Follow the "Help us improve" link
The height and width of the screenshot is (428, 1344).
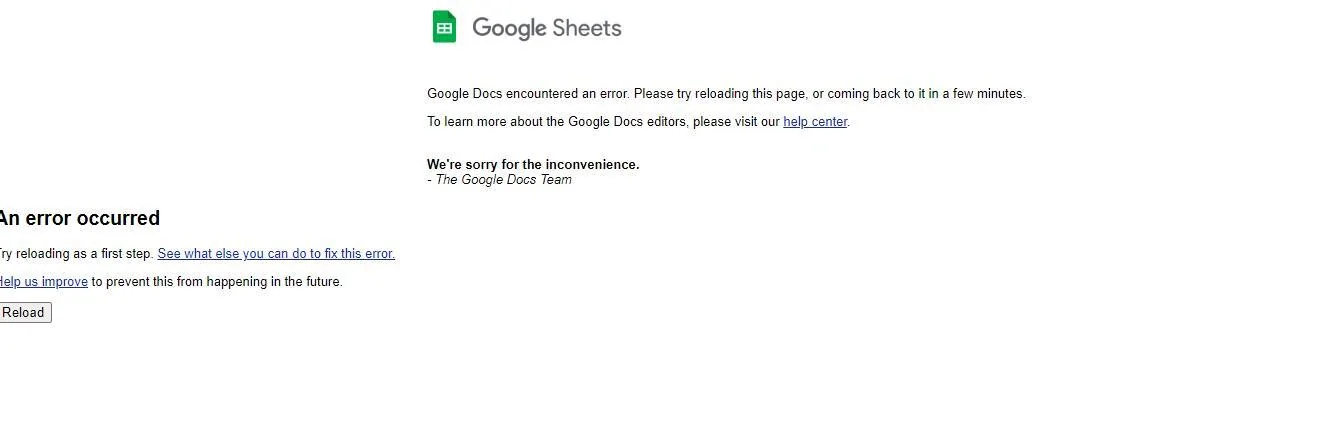[x=44, y=282]
